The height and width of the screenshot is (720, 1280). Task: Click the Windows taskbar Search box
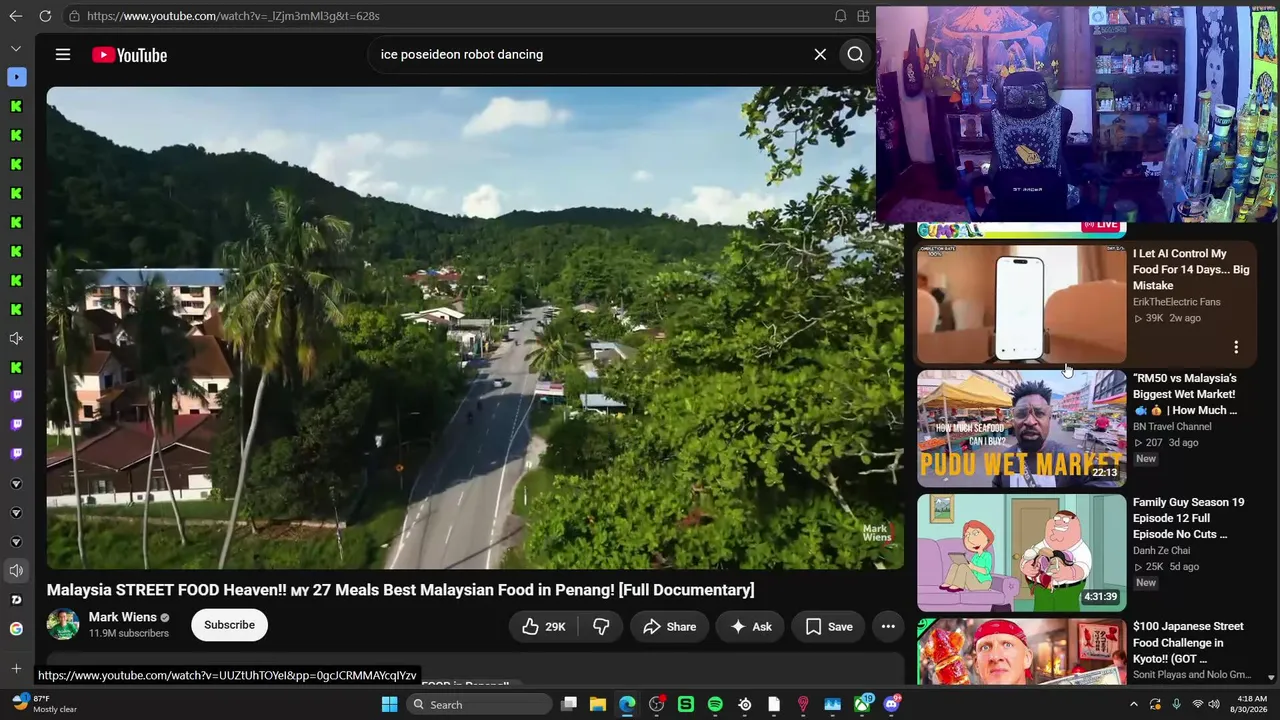[480, 705]
